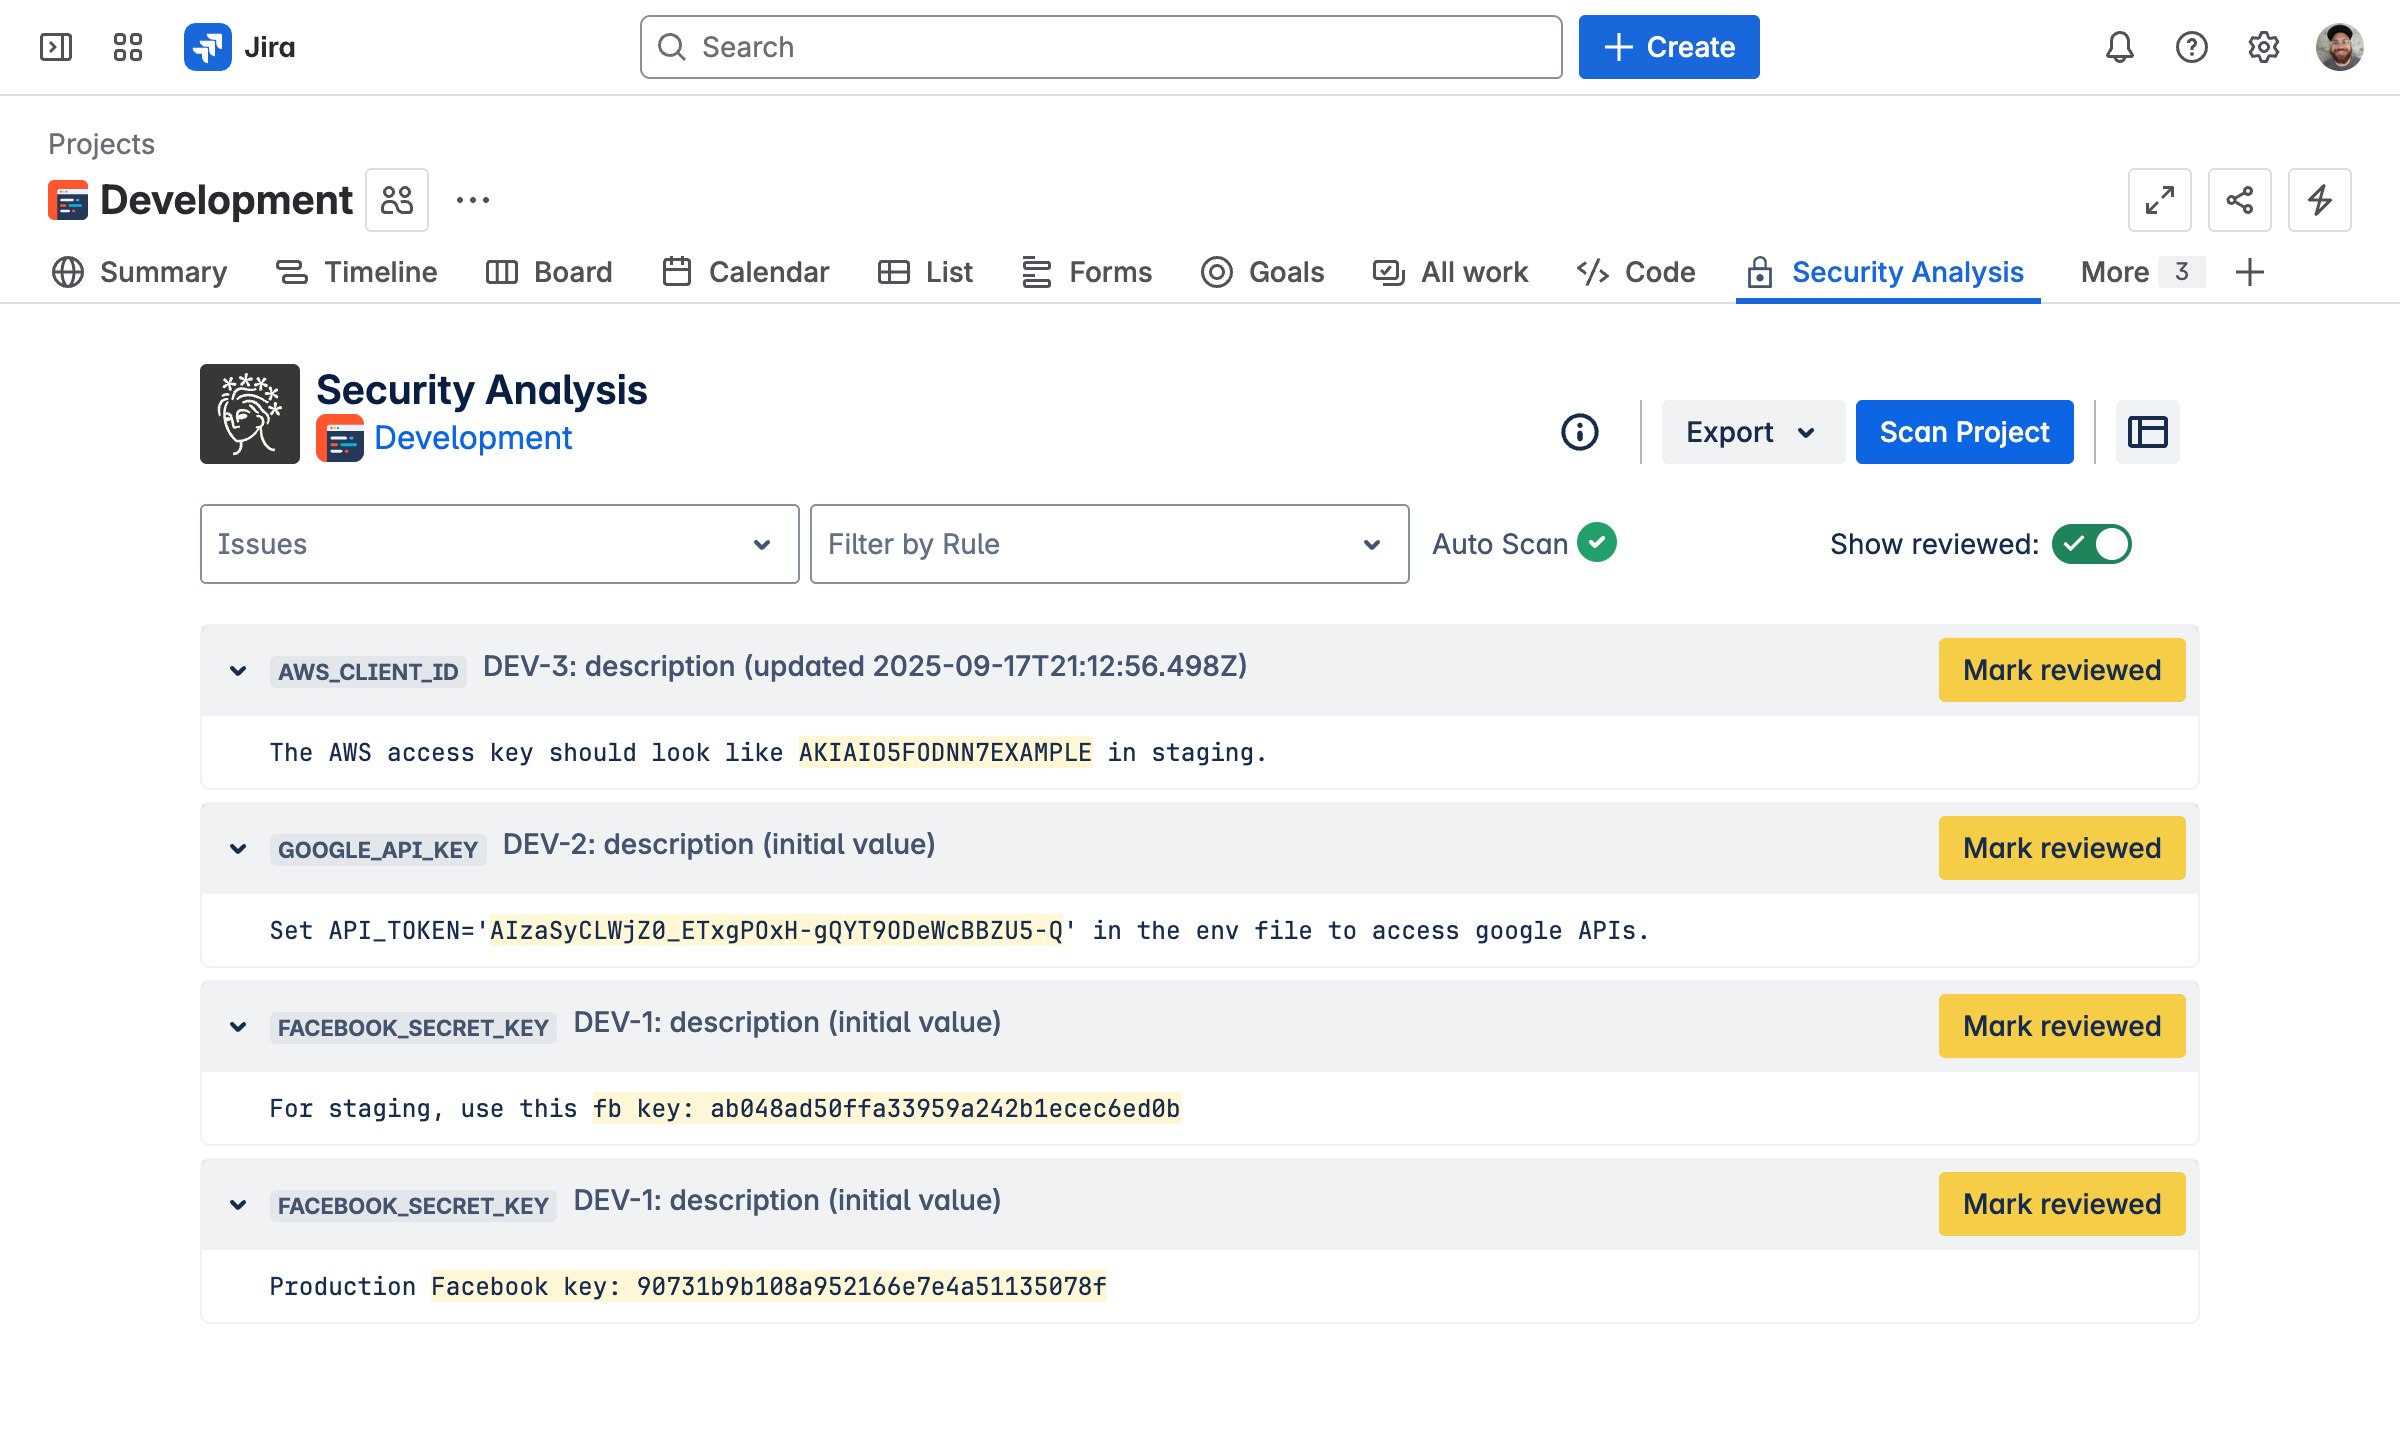Click the notifications bell icon
This screenshot has width=2400, height=1448.
point(2119,47)
